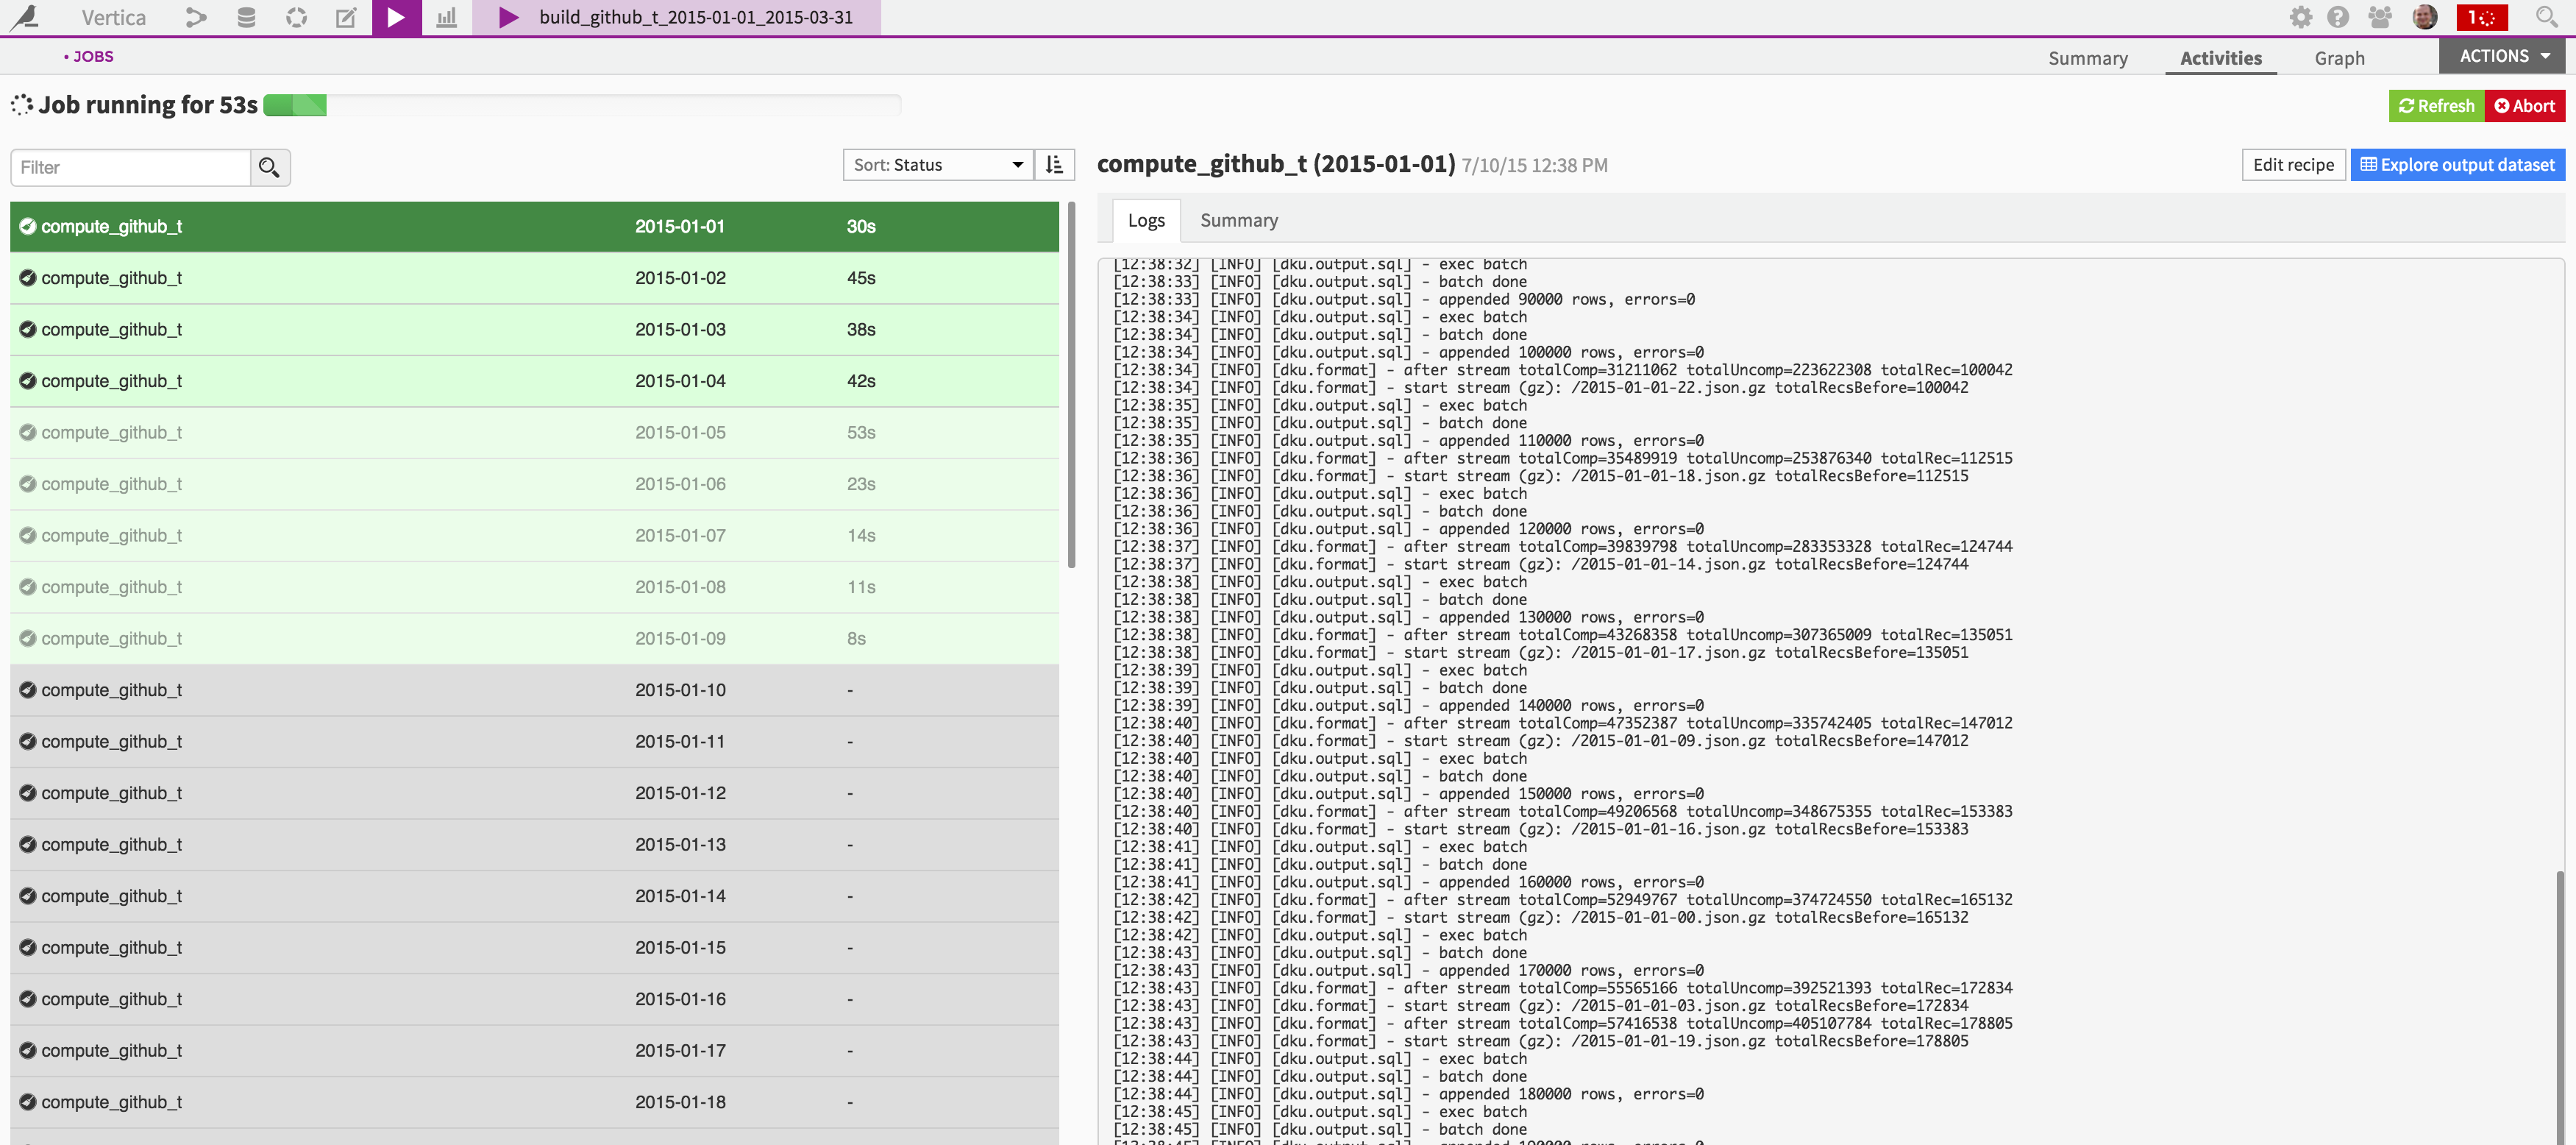
Task: Click the 'compute_github_t (2015-01-01)' heading
Action: (1276, 164)
